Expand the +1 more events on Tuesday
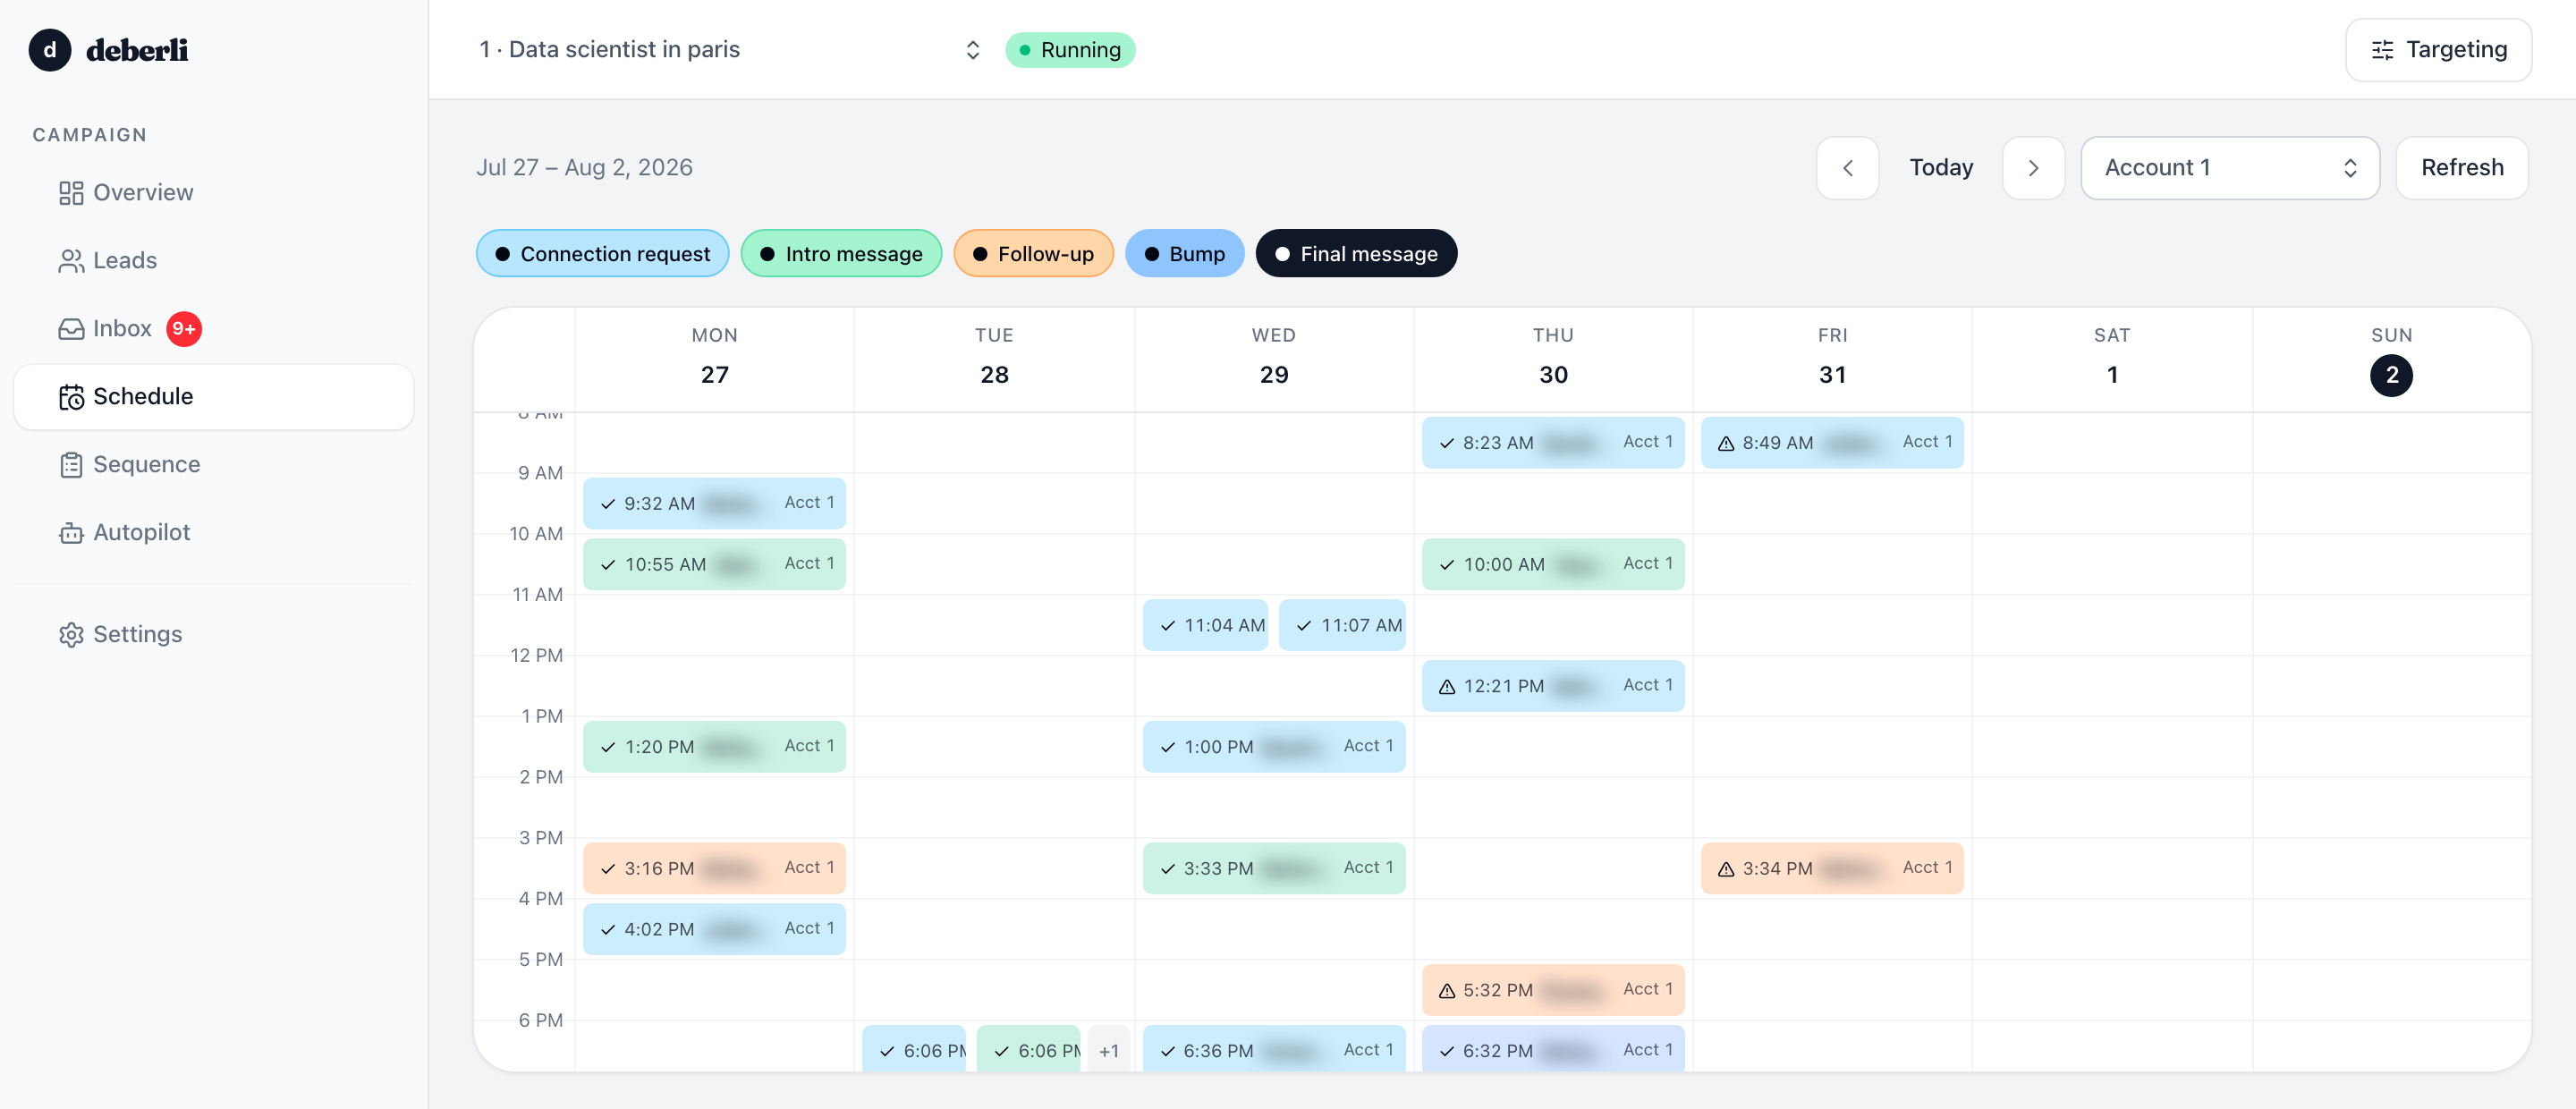The width and height of the screenshot is (2576, 1109). click(x=1109, y=1051)
